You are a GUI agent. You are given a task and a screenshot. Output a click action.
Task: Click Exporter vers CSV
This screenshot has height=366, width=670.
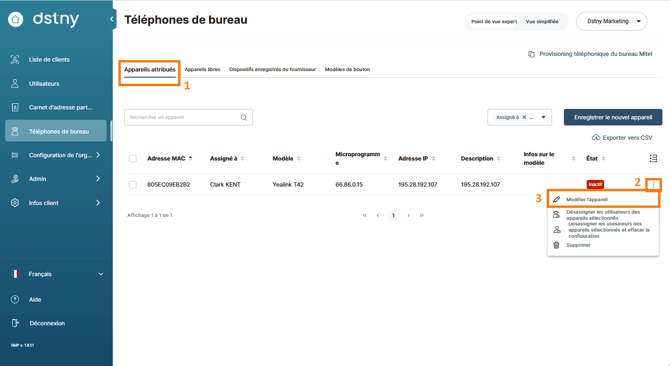click(x=622, y=138)
